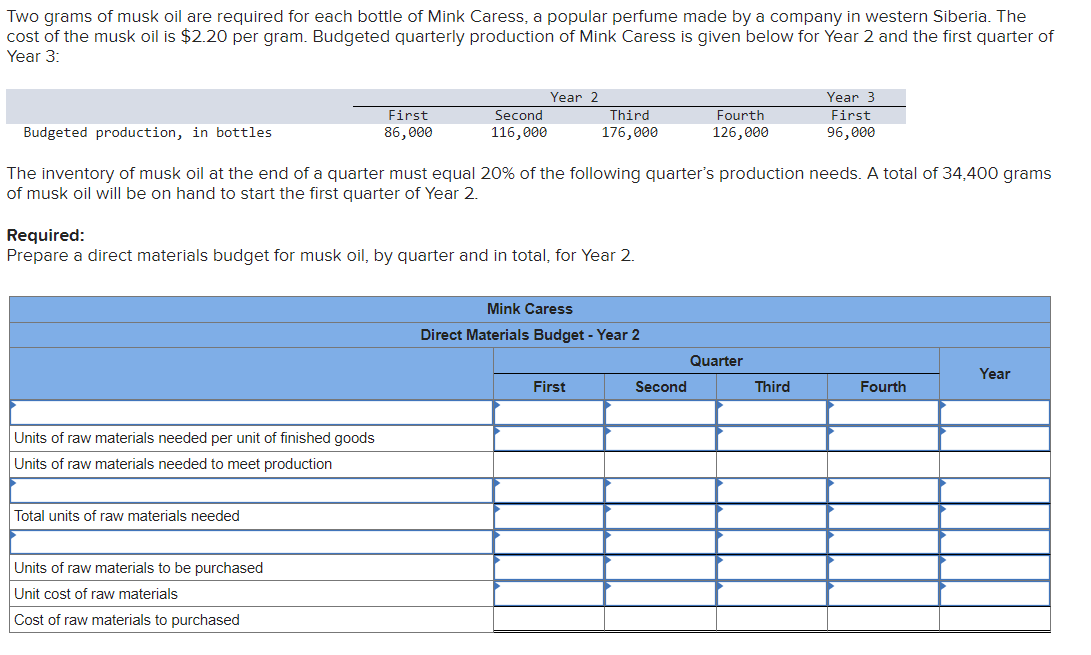
Task: Click Third quarter cell of units to be purchased
Action: click(772, 568)
